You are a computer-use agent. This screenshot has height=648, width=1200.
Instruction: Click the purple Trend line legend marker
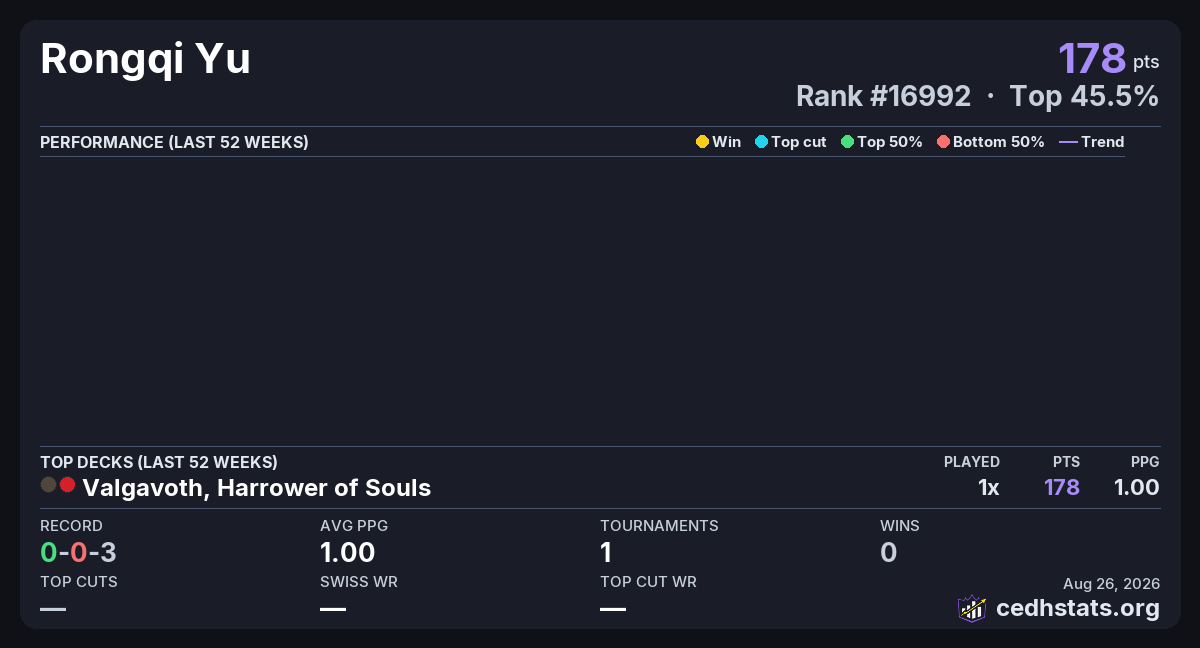(1068, 142)
